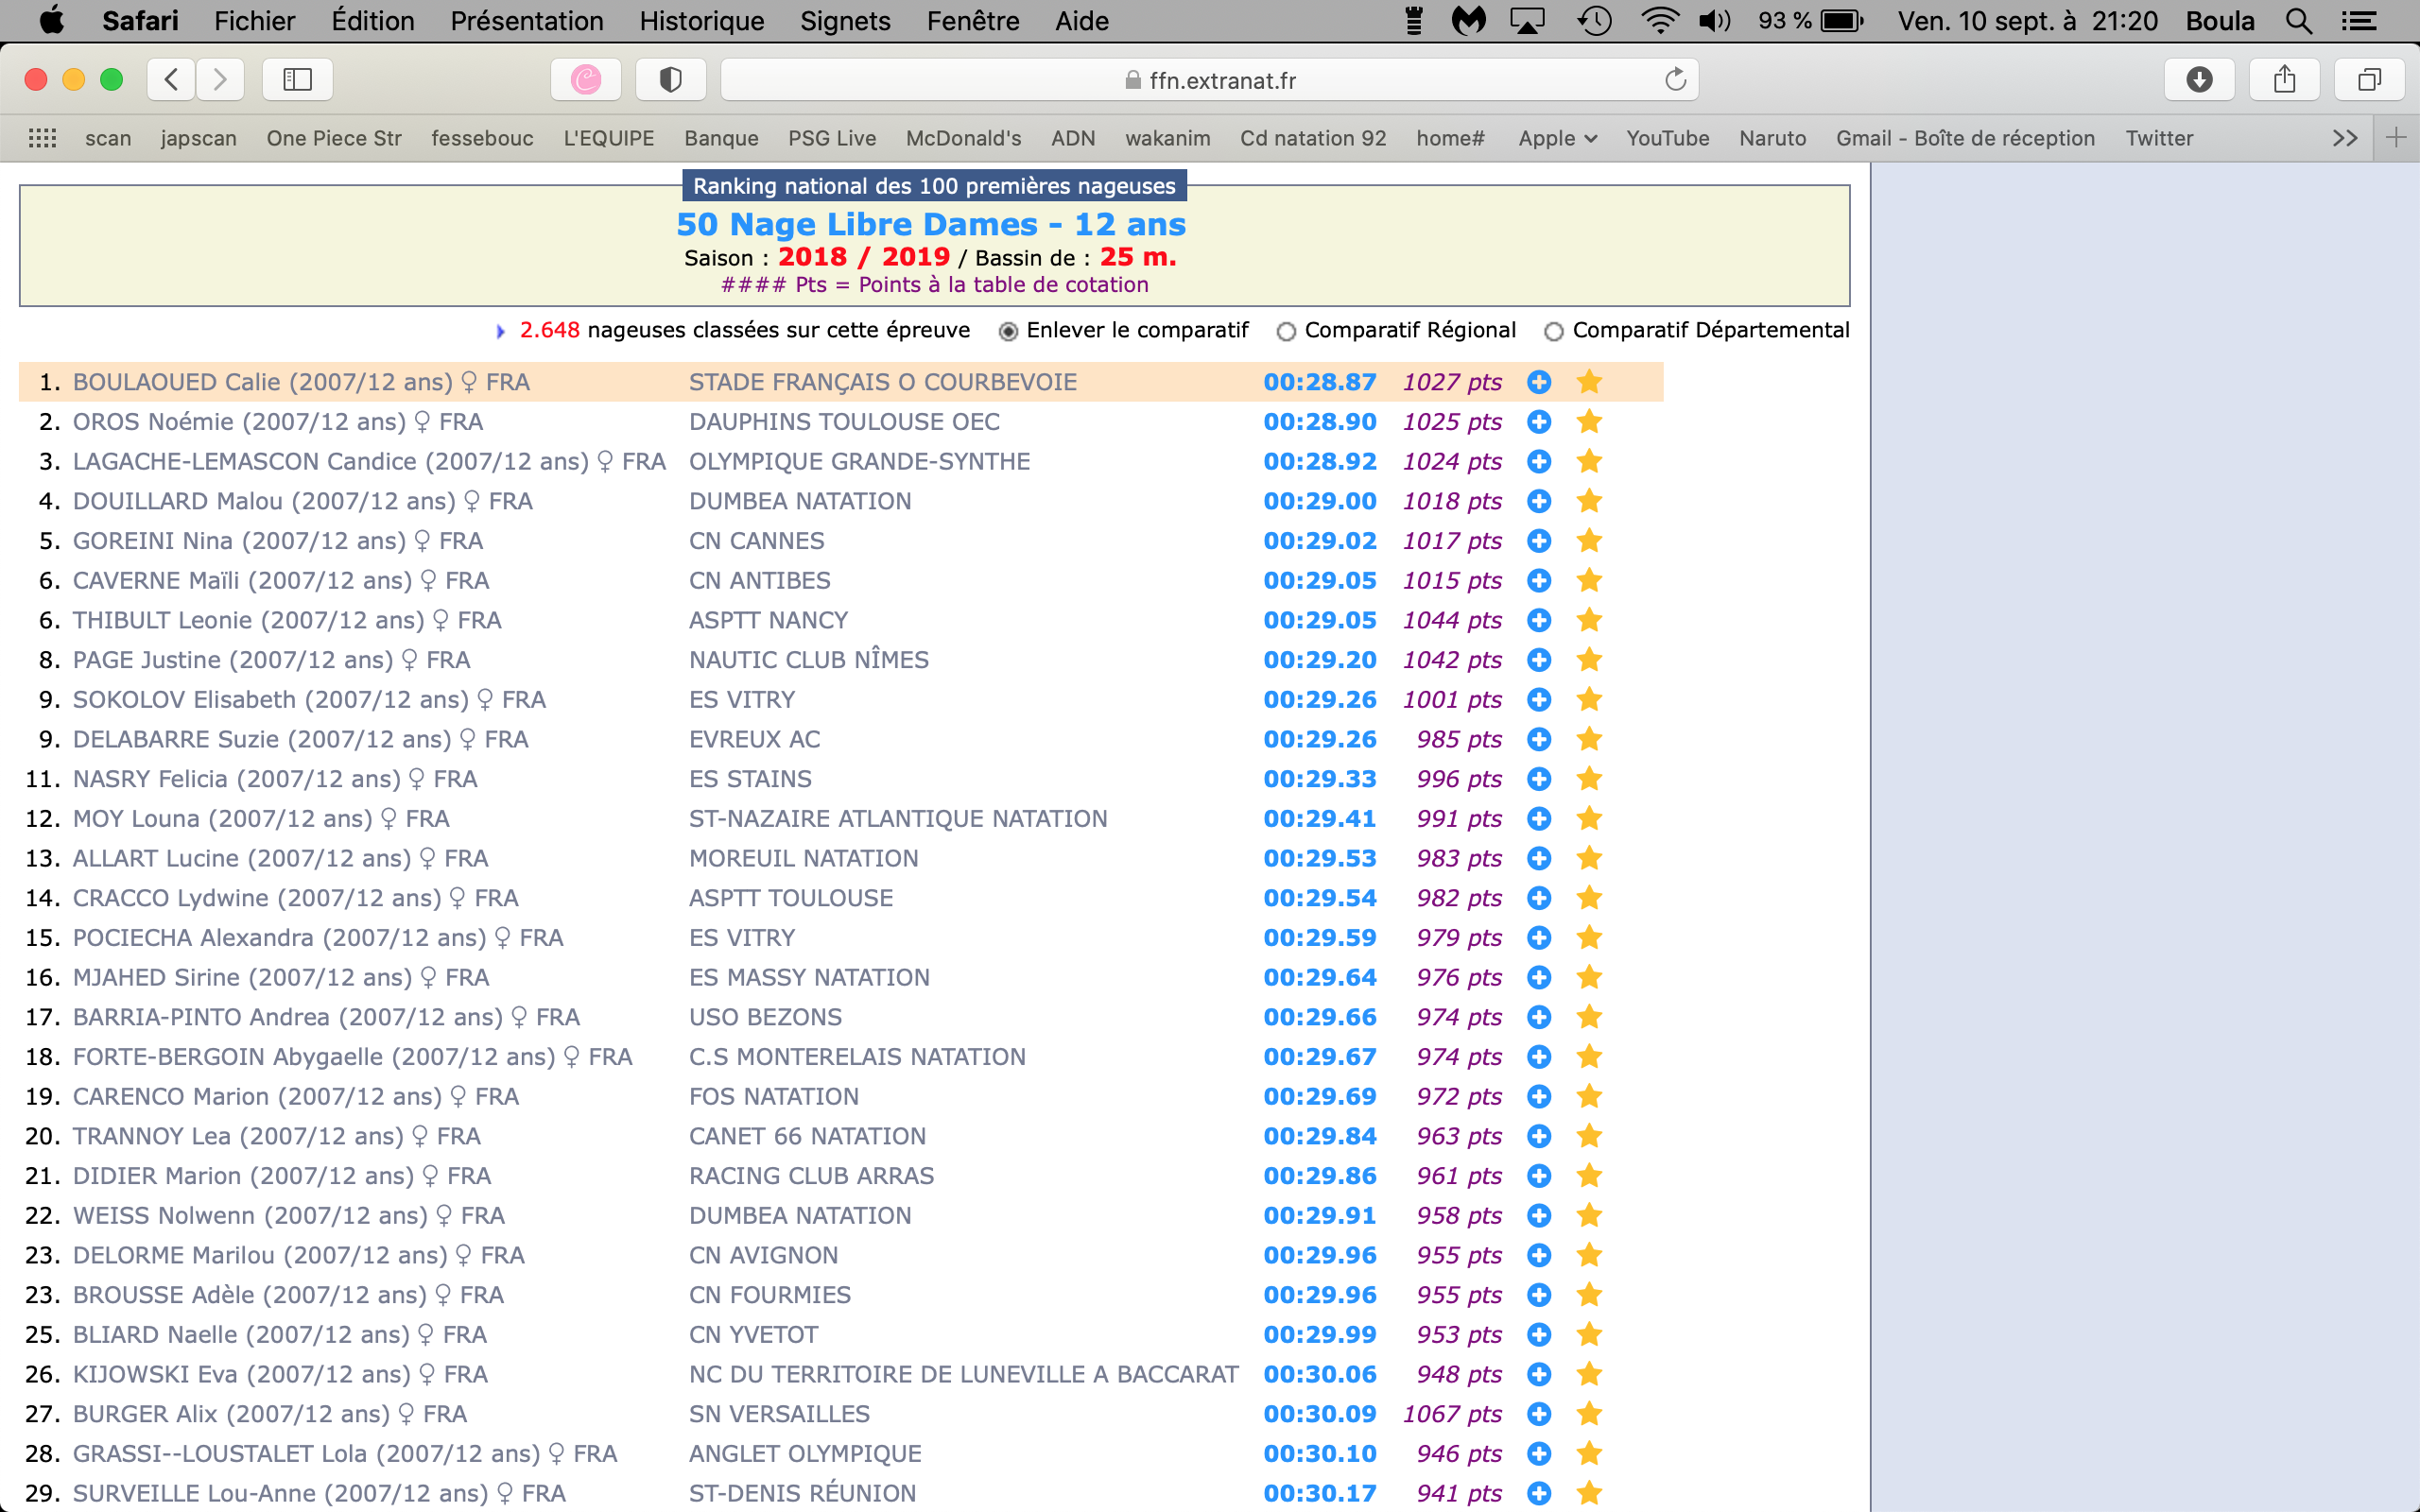Select Enlever le comparatif radio
Viewport: 2420px width, 1512px height.
(x=1009, y=331)
